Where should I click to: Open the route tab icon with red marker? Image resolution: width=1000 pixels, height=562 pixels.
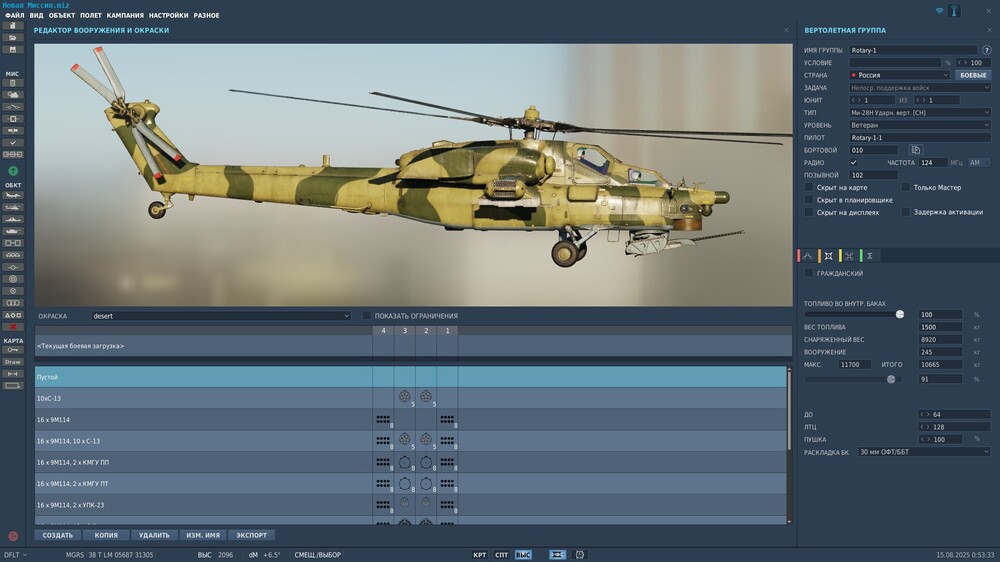pos(808,256)
